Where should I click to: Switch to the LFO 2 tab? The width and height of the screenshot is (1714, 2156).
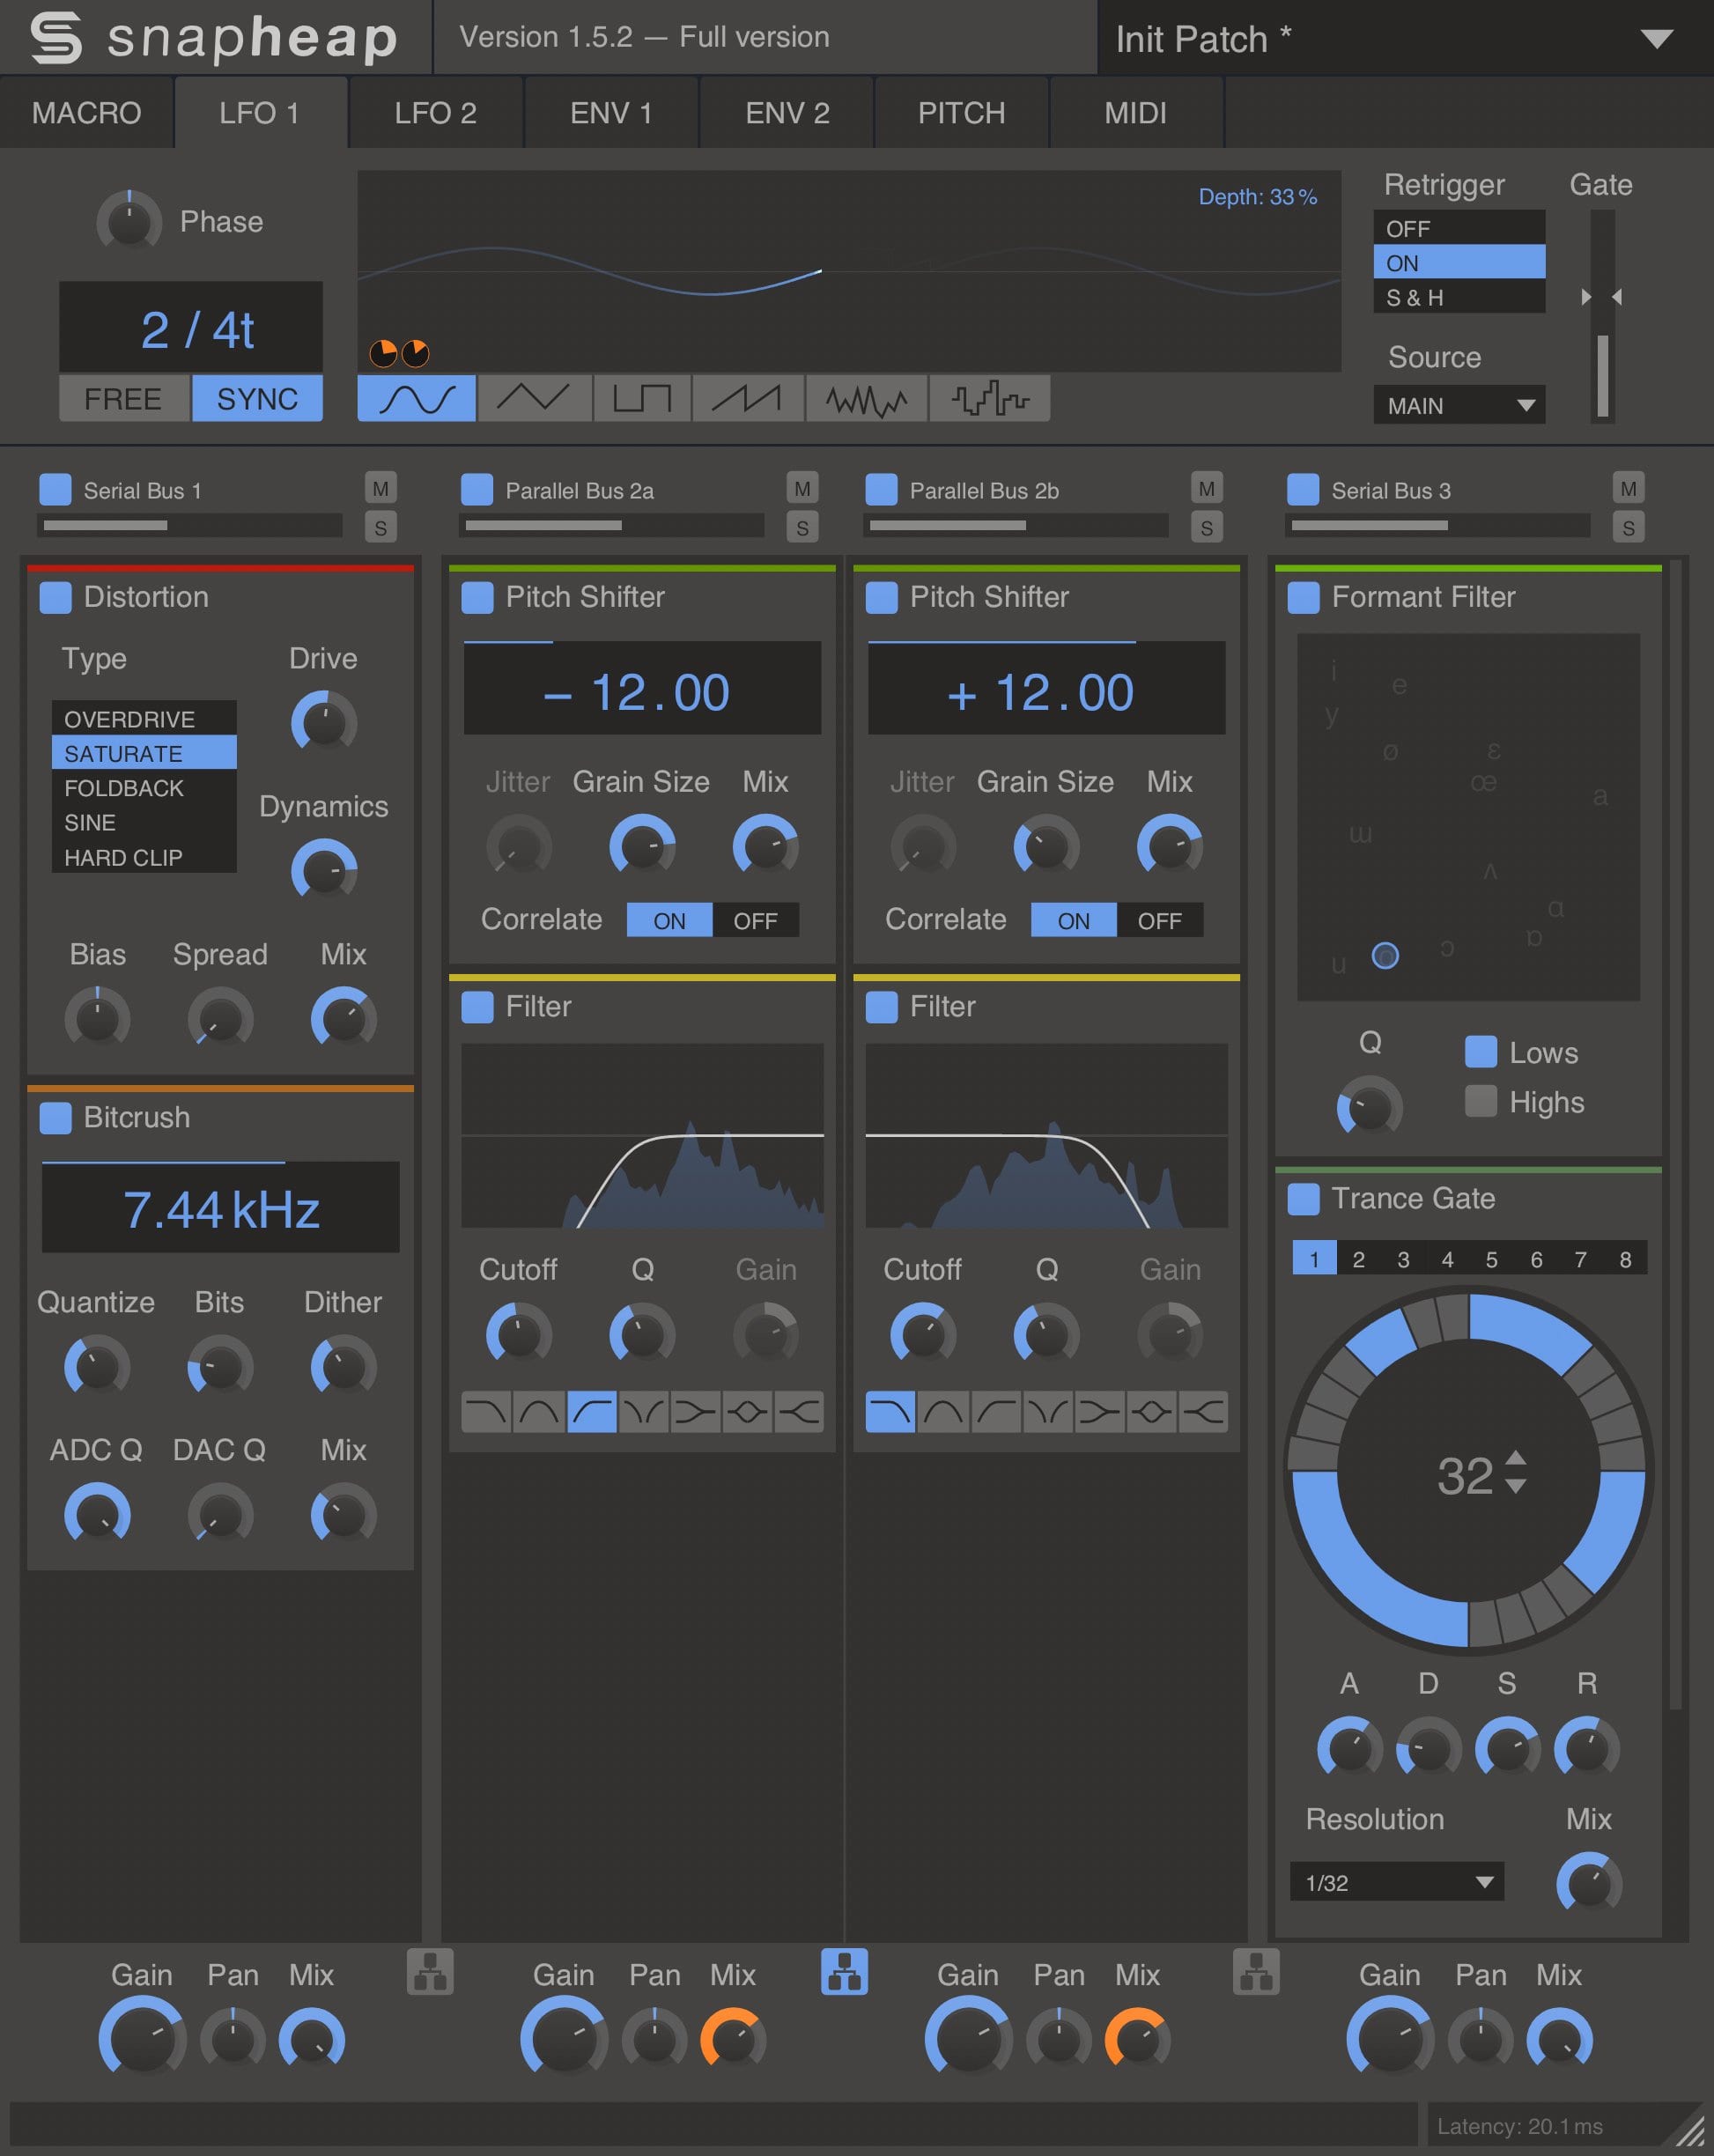435,113
